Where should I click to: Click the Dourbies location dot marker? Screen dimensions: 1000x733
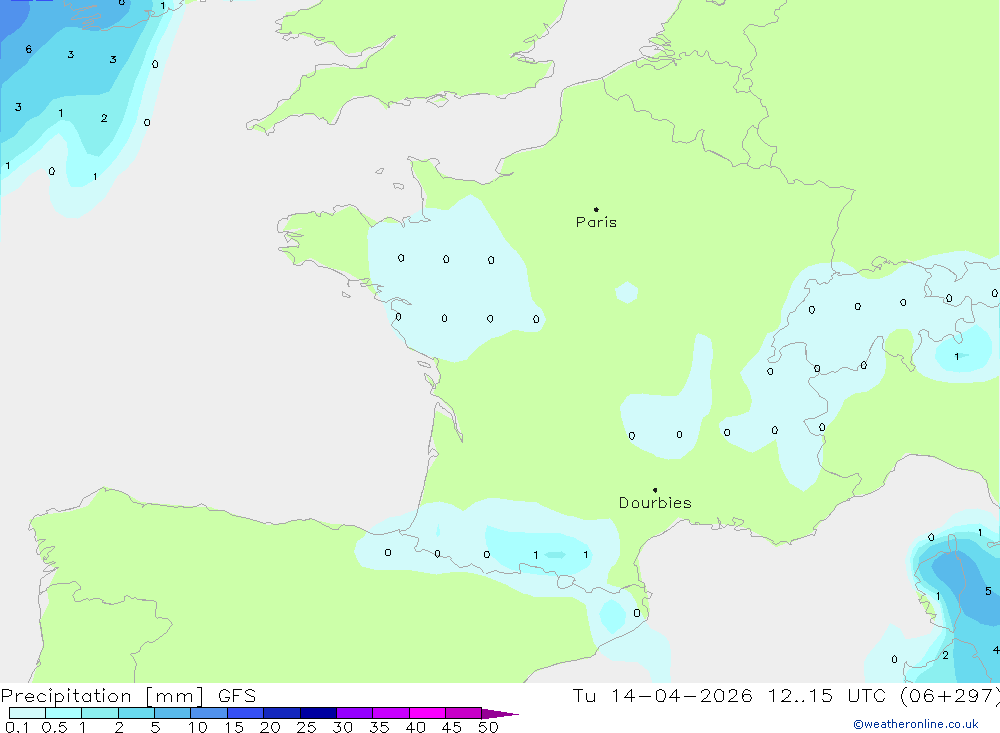[655, 490]
